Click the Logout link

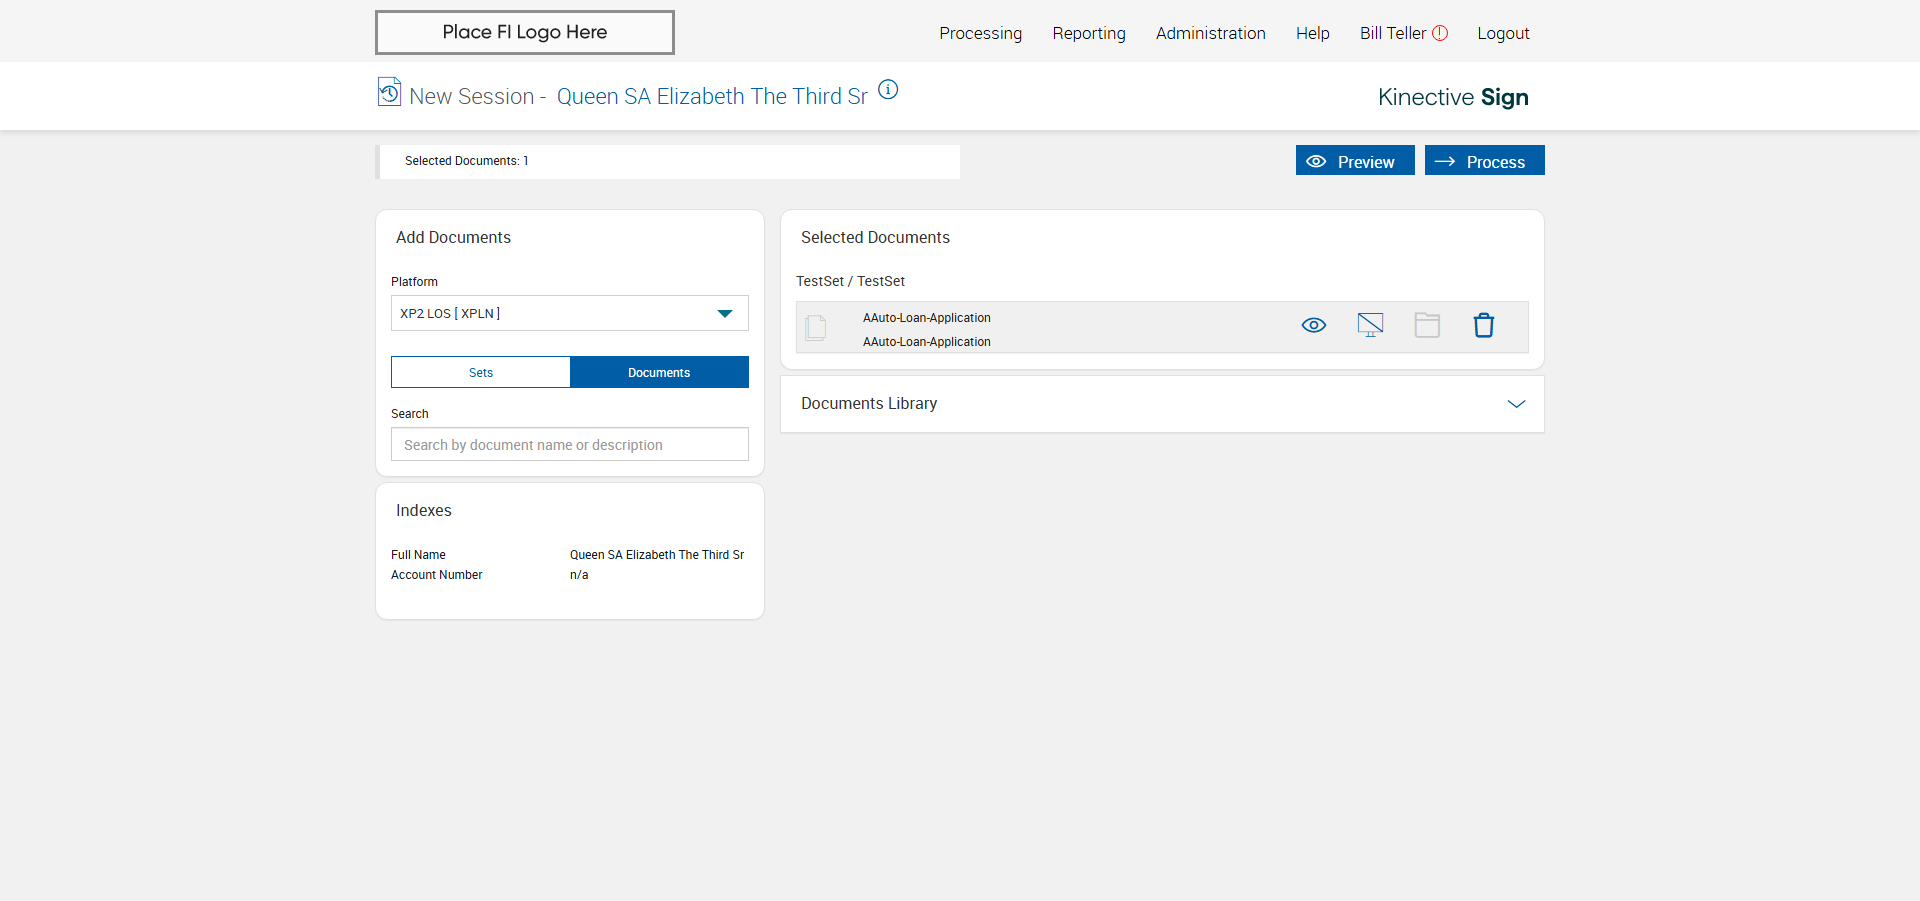pyautogui.click(x=1503, y=33)
